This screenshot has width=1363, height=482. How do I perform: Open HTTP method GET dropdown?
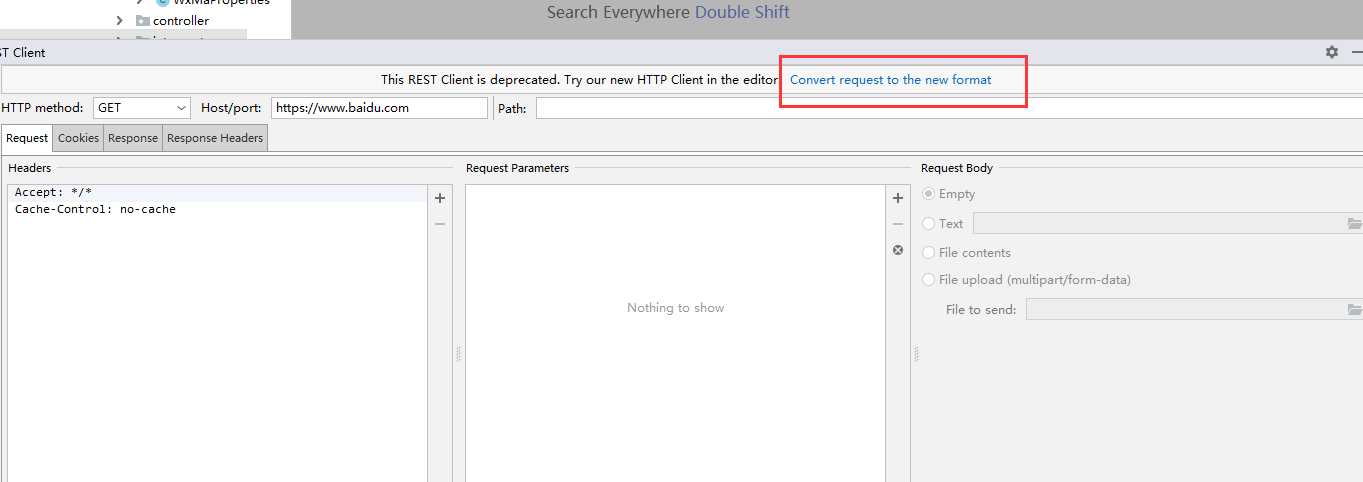(x=142, y=108)
